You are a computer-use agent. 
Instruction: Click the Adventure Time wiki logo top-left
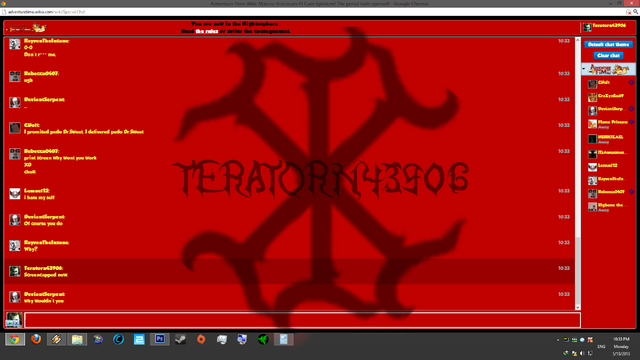pos(27,28)
